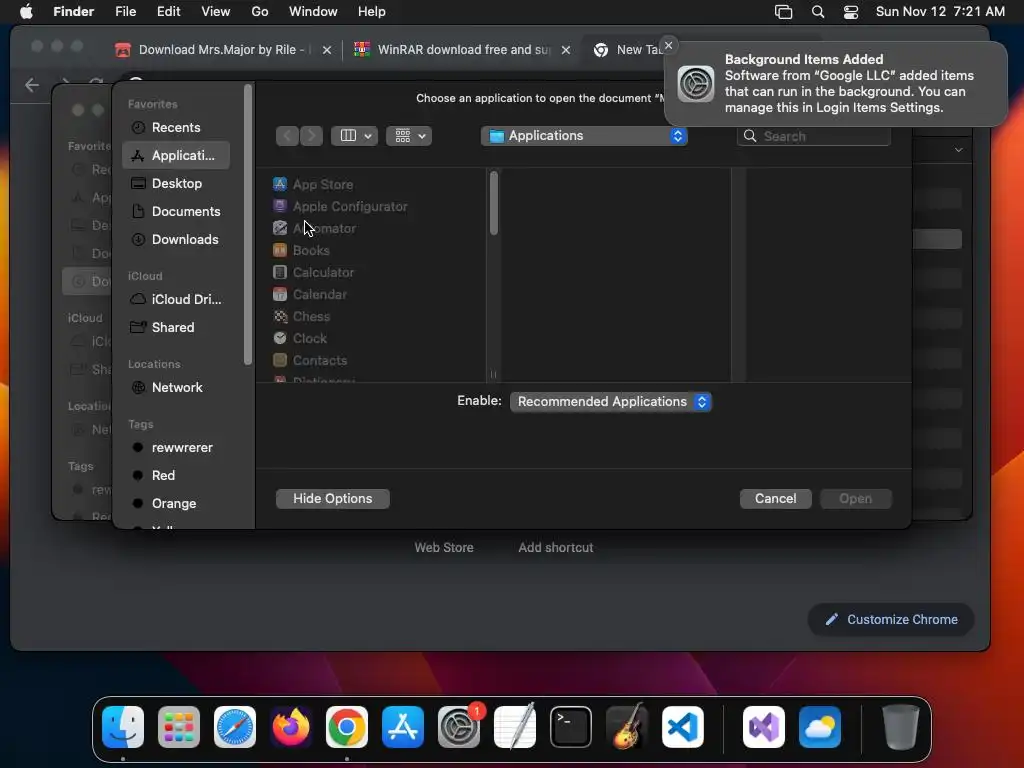Click the Open button
Screen dimensions: 1024x768
(856, 498)
